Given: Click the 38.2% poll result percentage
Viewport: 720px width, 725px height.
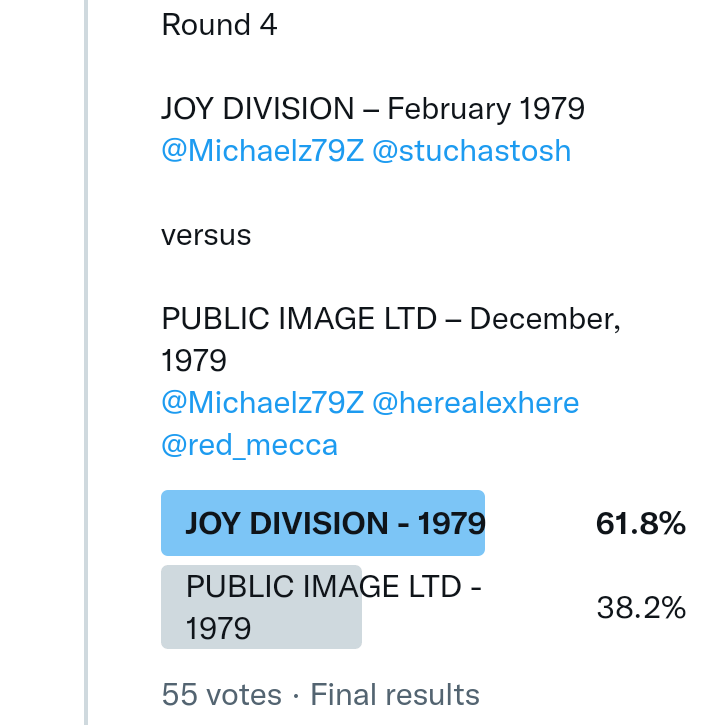Looking at the screenshot, I should [640, 607].
